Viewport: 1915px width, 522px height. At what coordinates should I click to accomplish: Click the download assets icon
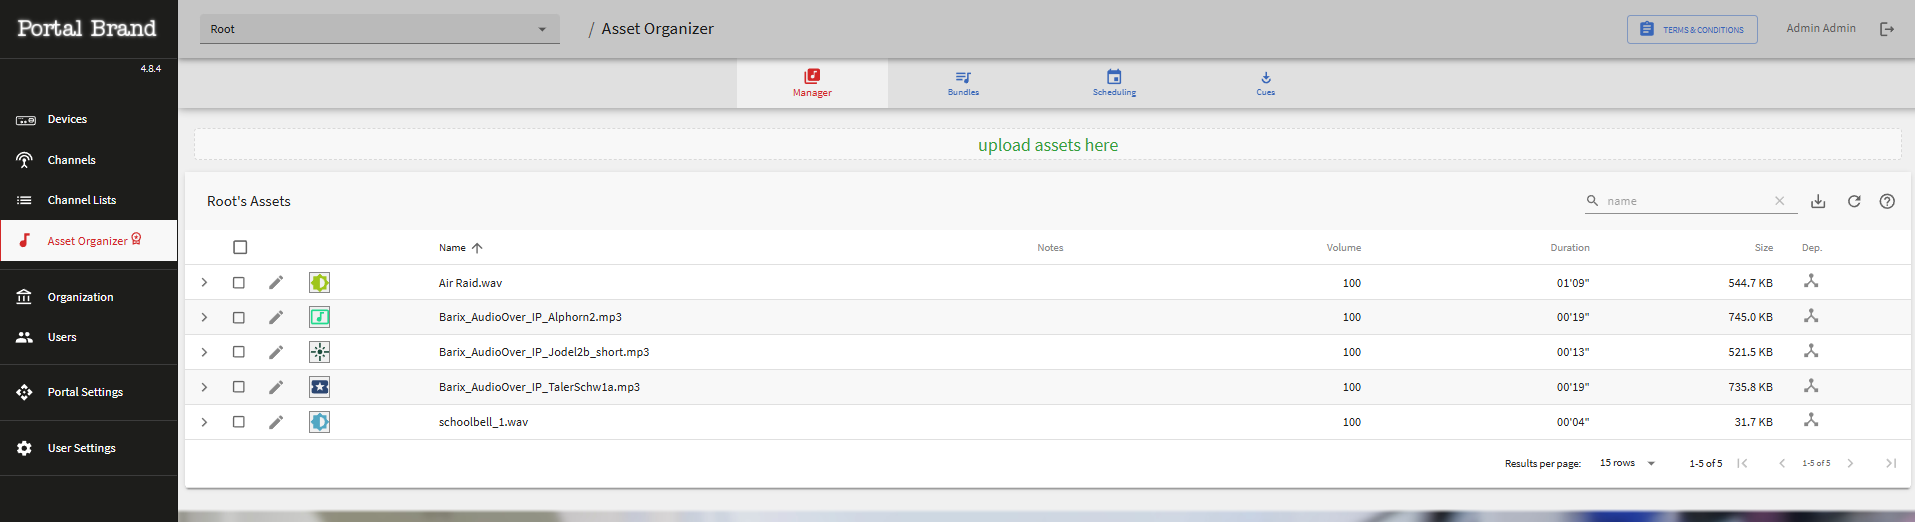[1818, 201]
